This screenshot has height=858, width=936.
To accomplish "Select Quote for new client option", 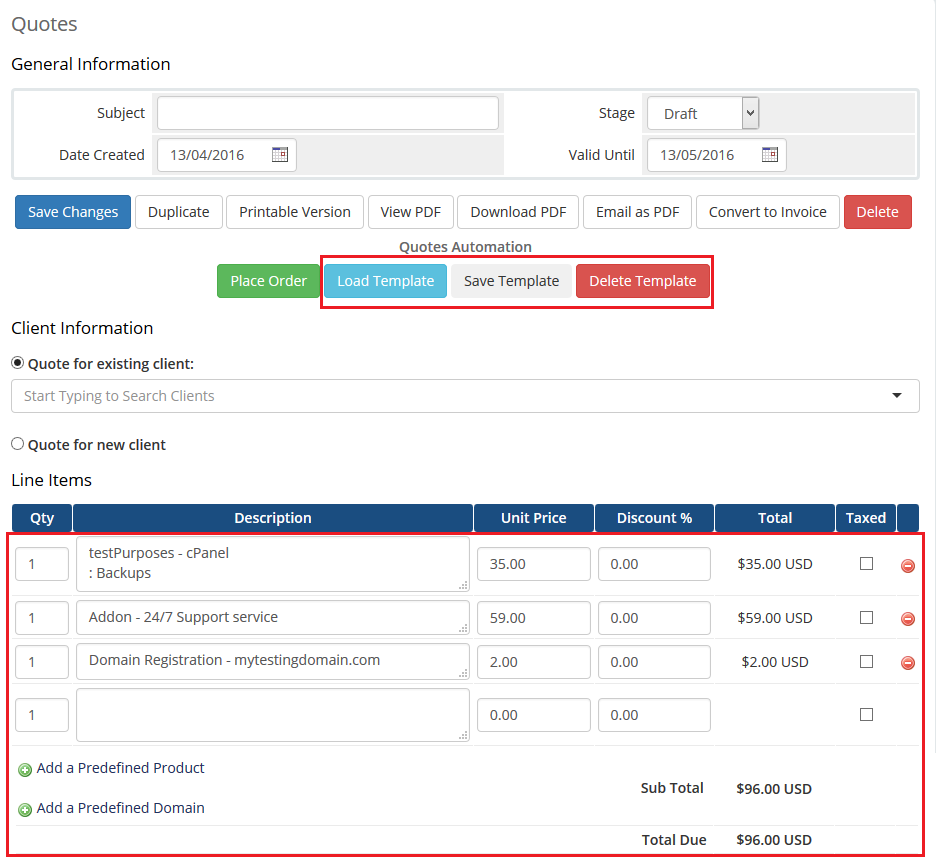I will point(18,444).
